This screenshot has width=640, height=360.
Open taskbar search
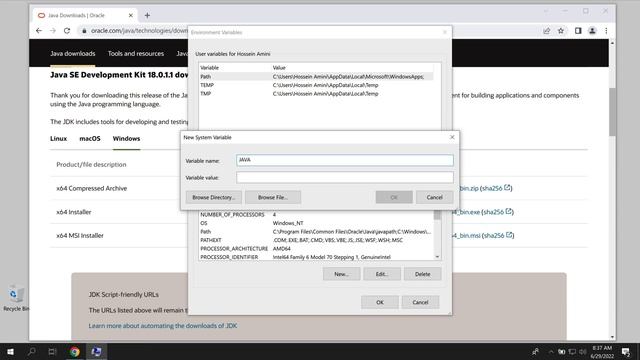(x=31, y=351)
